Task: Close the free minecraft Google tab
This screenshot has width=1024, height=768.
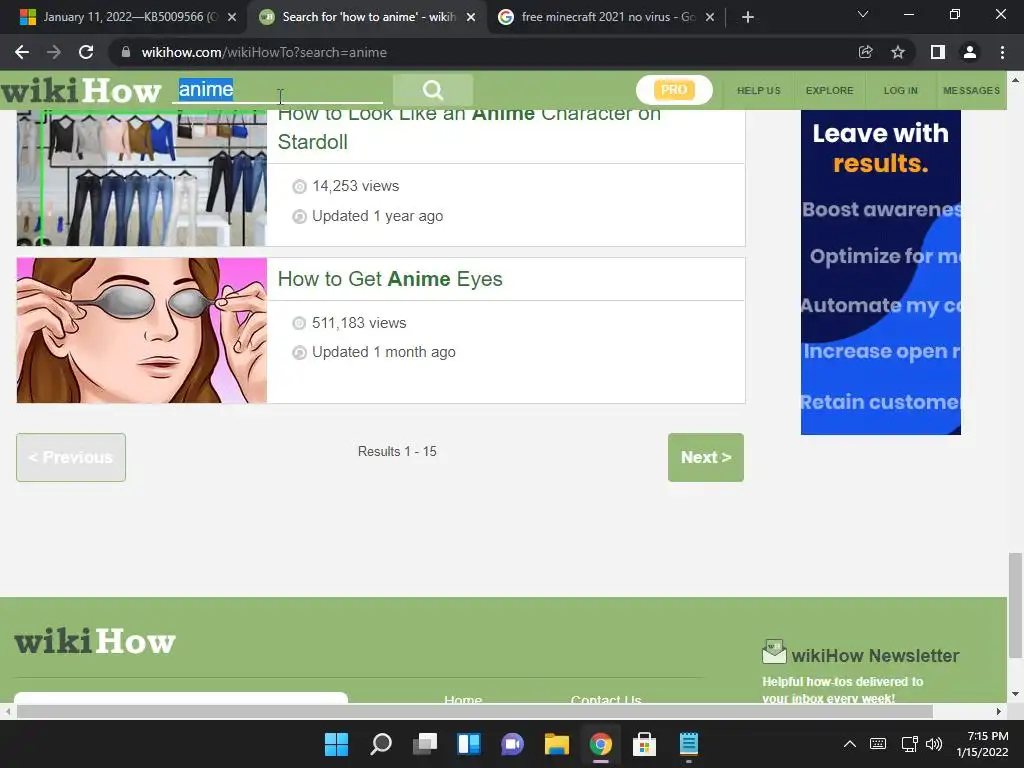Action: pos(710,17)
